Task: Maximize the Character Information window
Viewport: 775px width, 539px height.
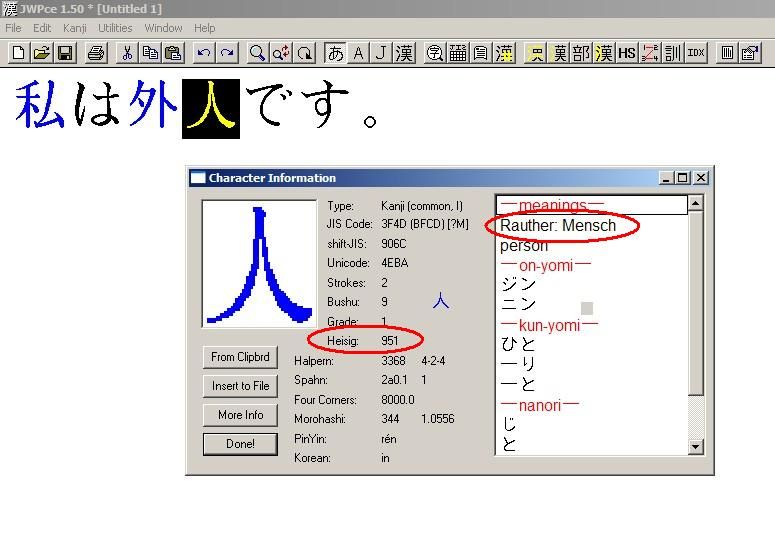Action: pos(683,178)
